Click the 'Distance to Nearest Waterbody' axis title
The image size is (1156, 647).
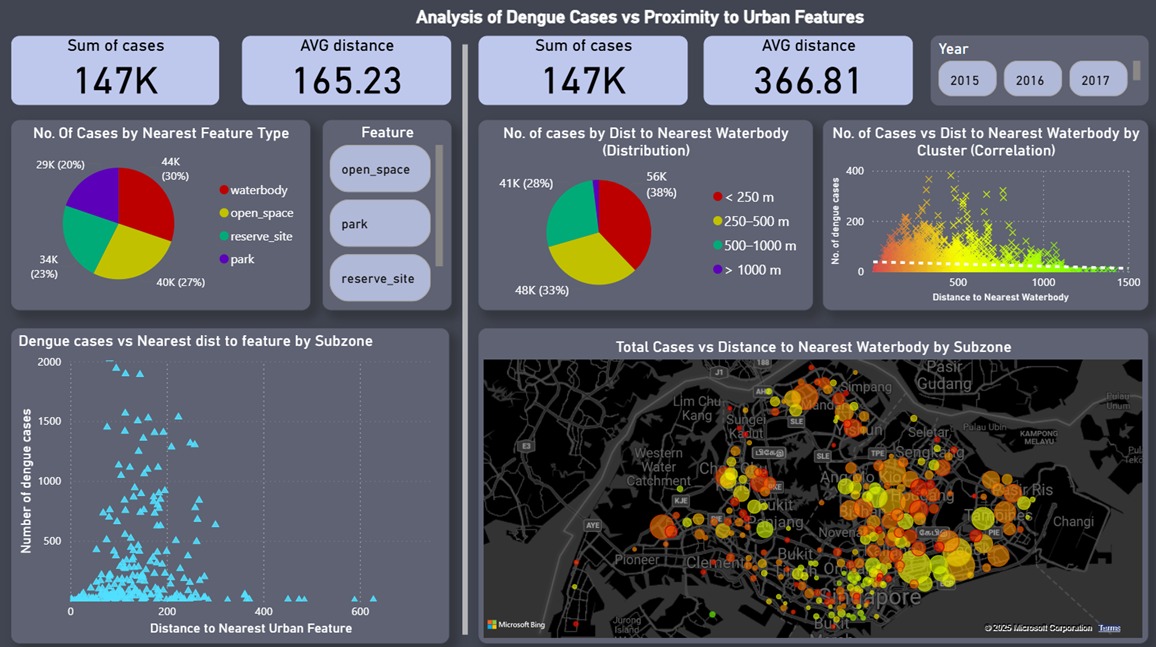[x=1000, y=297]
